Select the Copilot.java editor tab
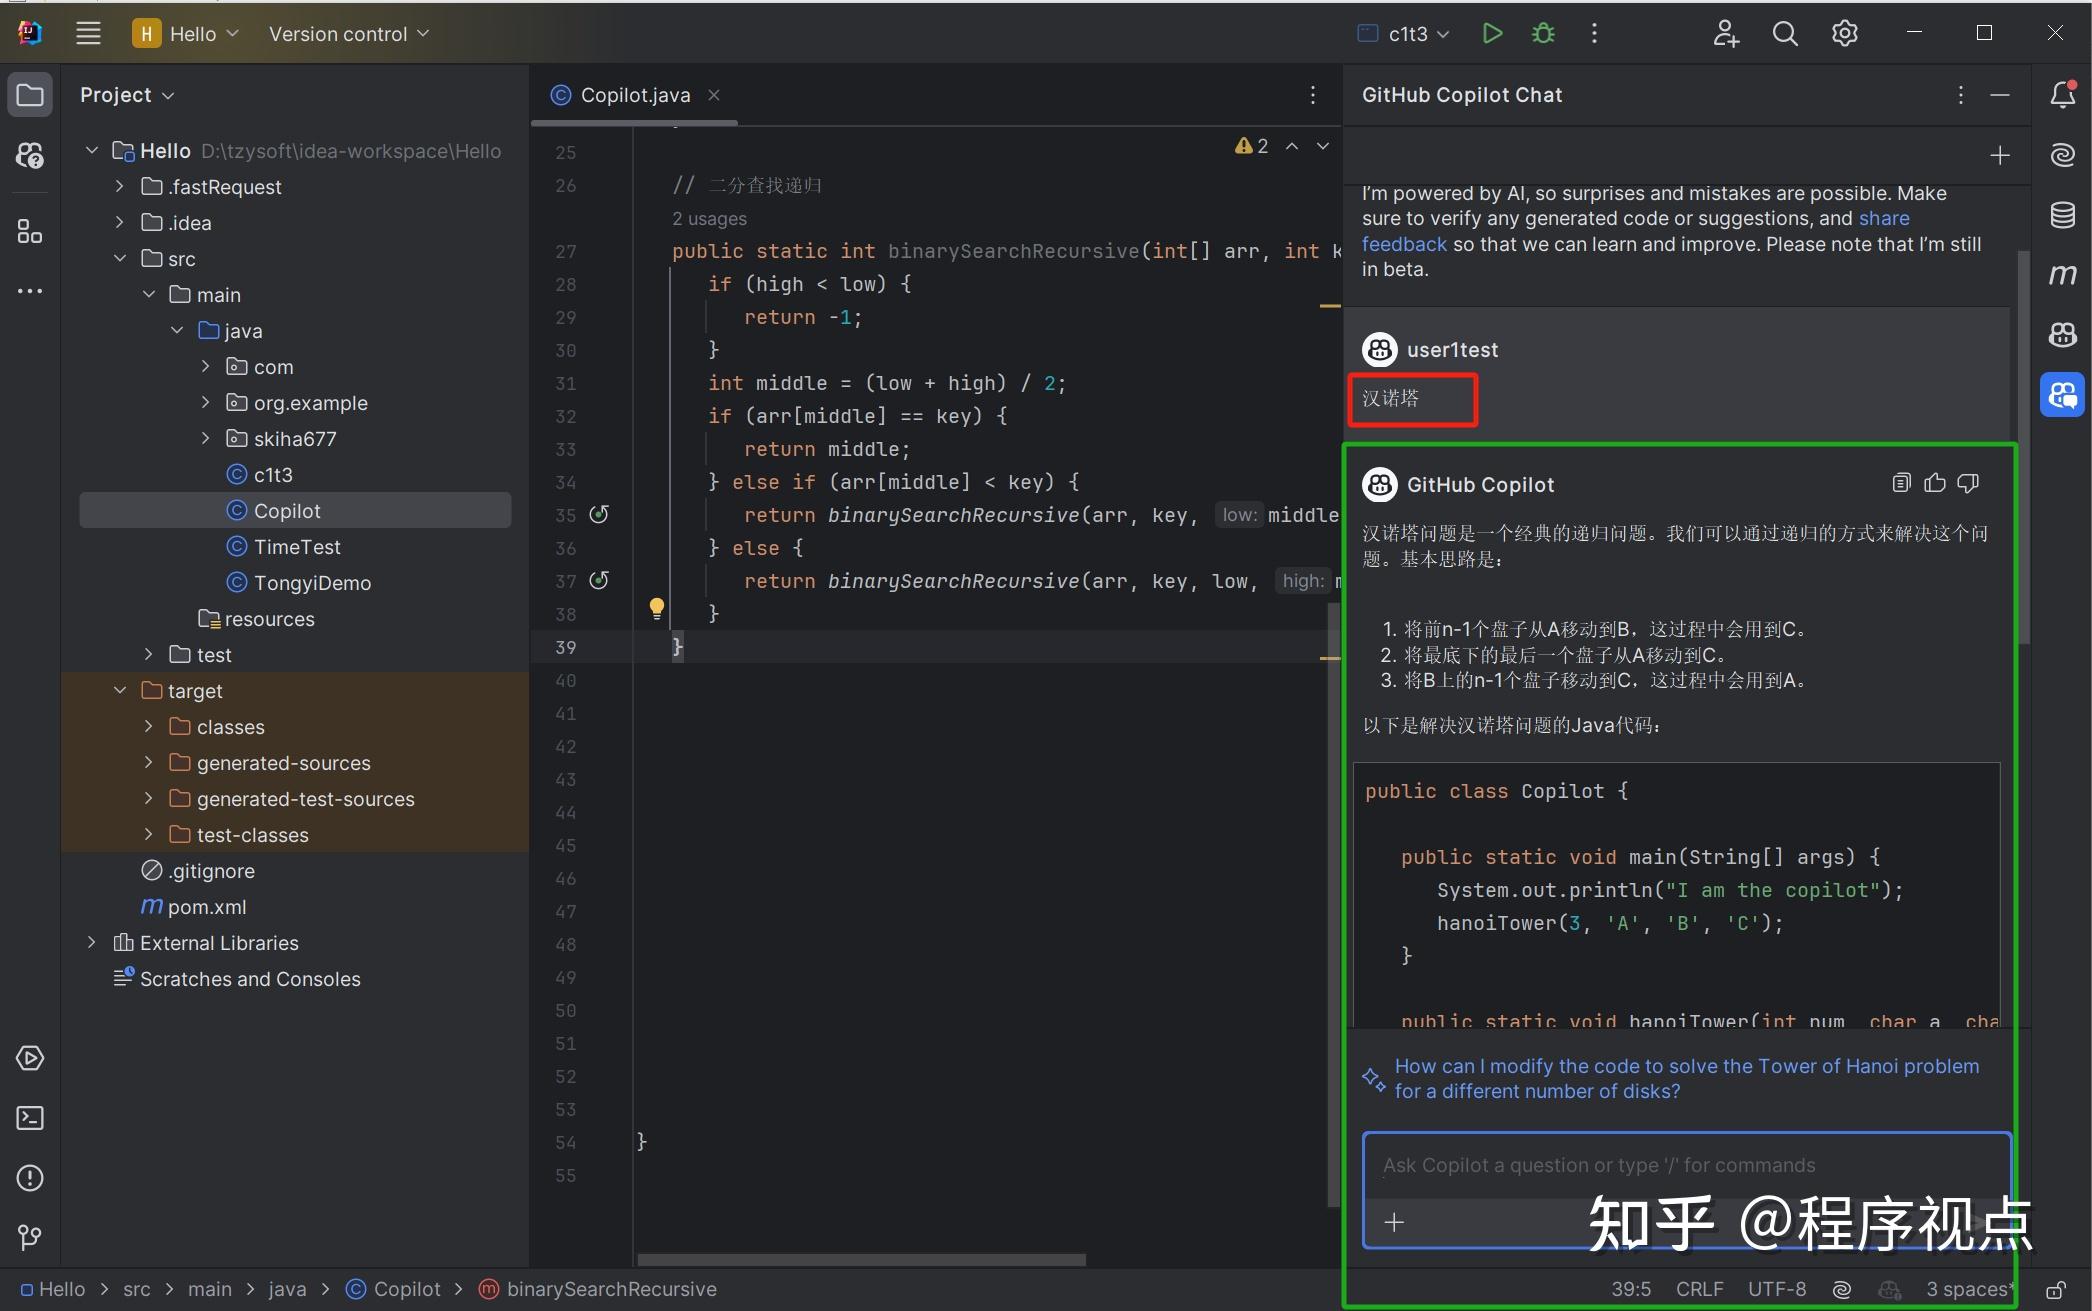This screenshot has height=1311, width=2092. 636,94
